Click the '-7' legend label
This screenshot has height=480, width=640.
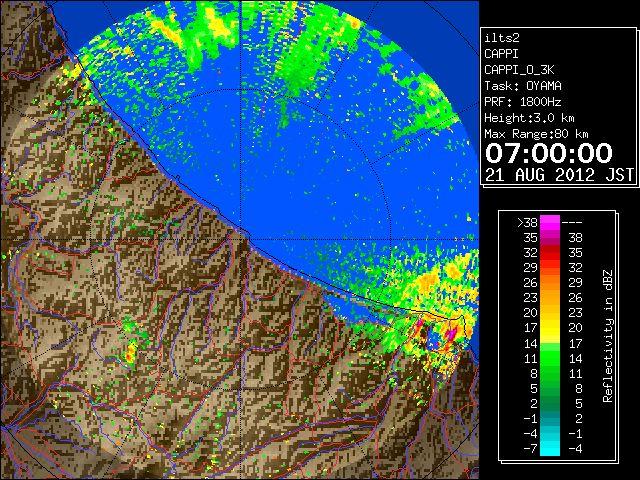pyautogui.click(x=530, y=449)
